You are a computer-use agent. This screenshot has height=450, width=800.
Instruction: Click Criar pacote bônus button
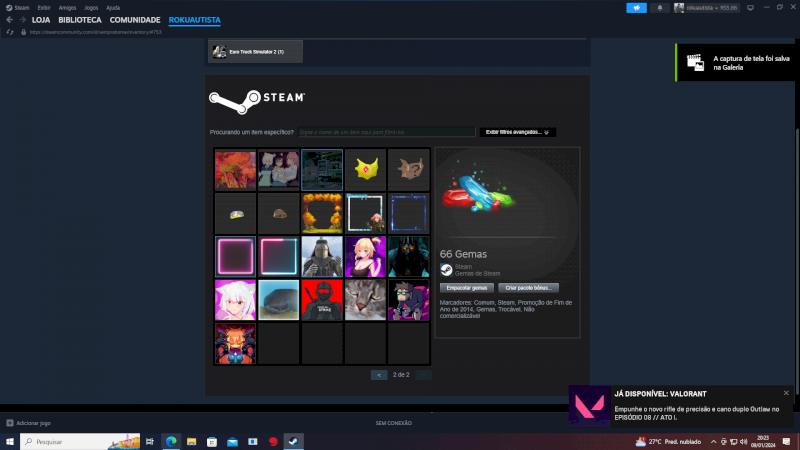tap(528, 288)
